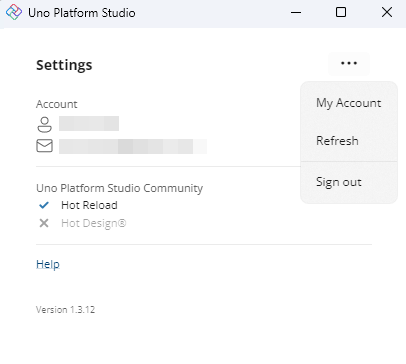This screenshot has width=406, height=364.
Task: Minimize the Uno Platform Studio window
Action: coord(296,13)
